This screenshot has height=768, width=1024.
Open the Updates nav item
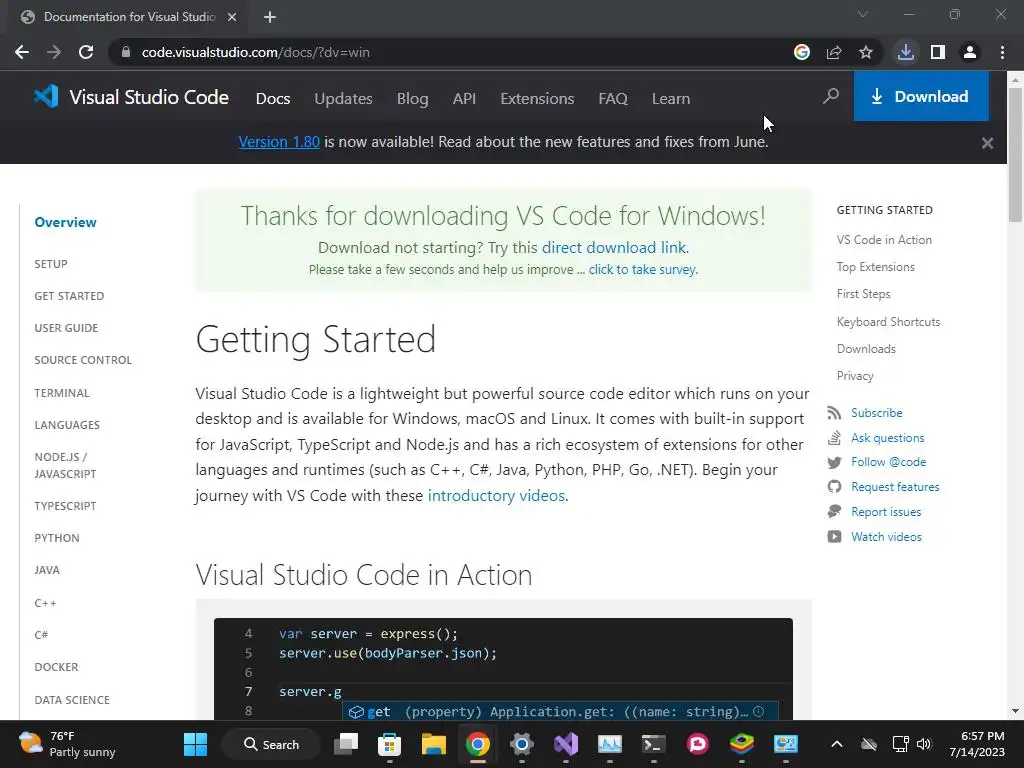click(344, 99)
